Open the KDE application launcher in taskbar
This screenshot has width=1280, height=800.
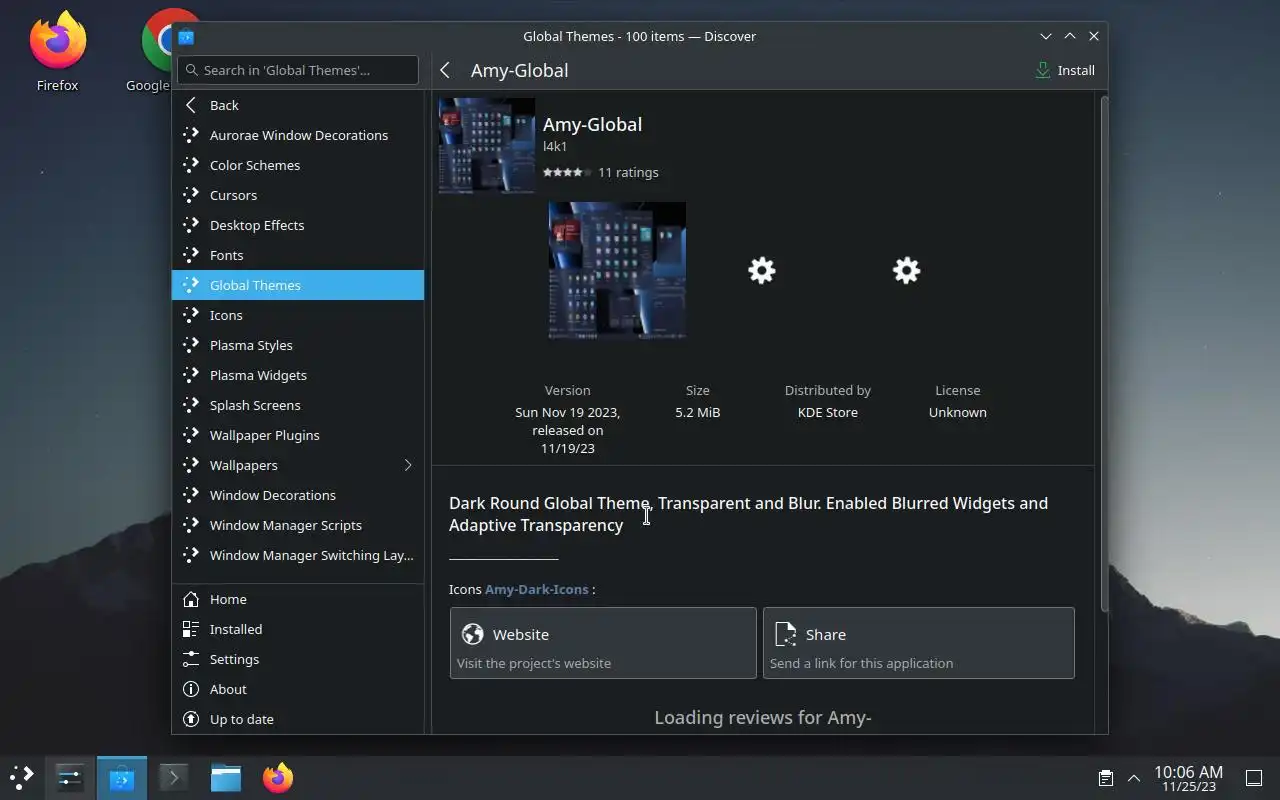tap(22, 777)
